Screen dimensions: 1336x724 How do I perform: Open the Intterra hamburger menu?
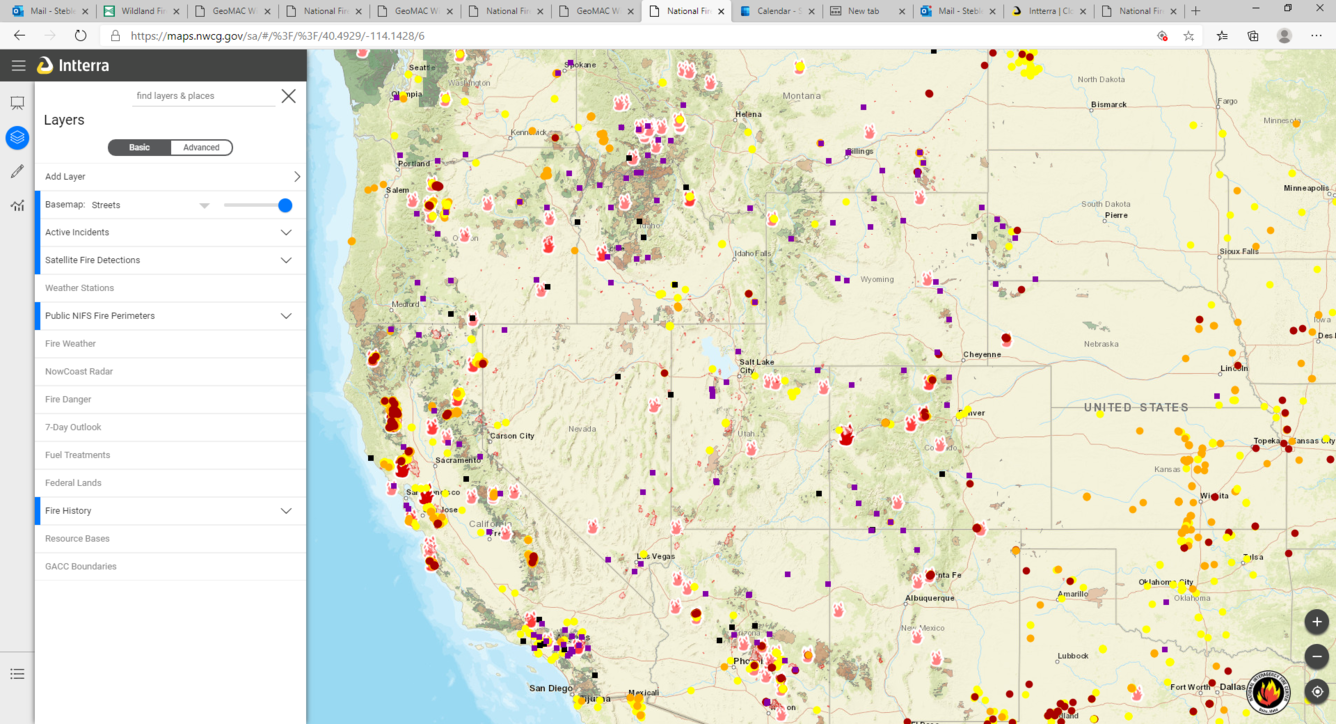(x=18, y=66)
